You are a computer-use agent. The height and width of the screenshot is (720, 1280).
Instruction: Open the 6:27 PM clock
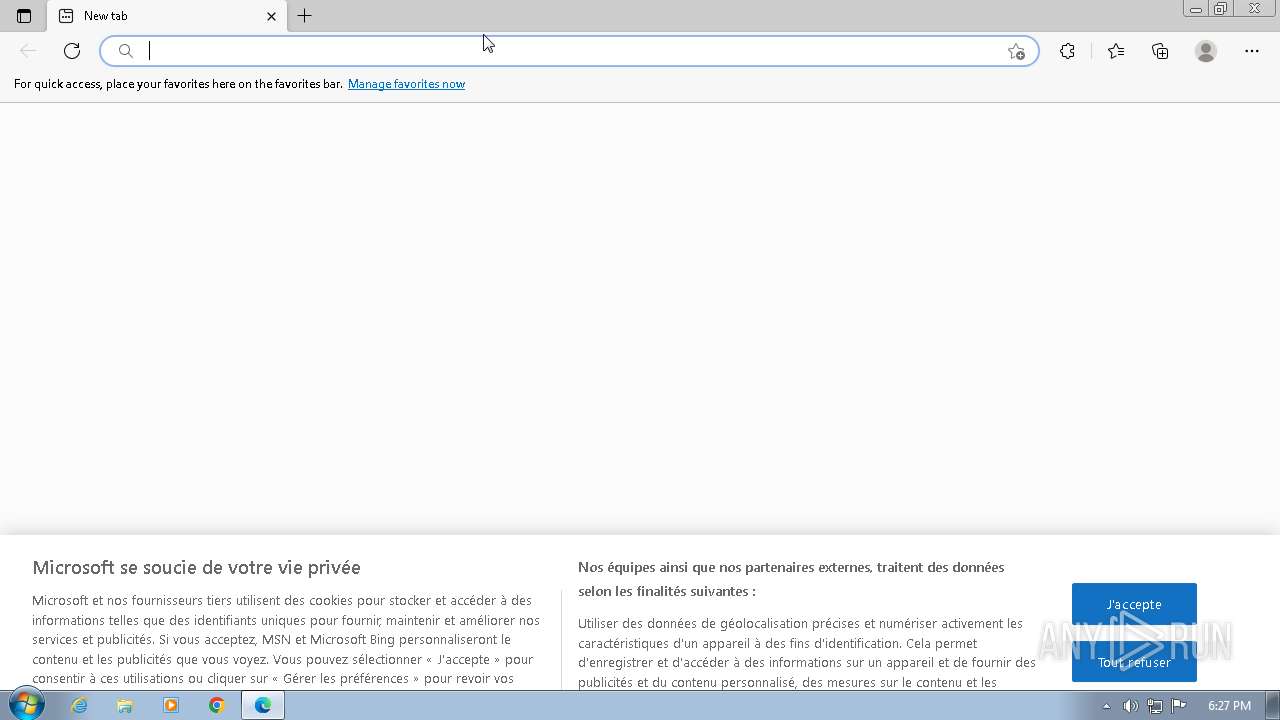pyautogui.click(x=1229, y=706)
